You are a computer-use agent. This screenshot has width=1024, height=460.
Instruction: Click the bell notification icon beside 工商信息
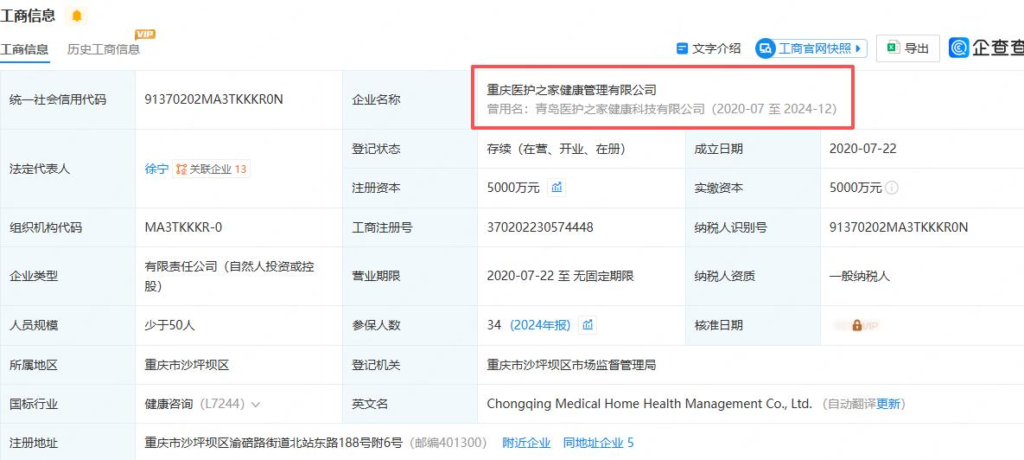pyautogui.click(x=77, y=15)
